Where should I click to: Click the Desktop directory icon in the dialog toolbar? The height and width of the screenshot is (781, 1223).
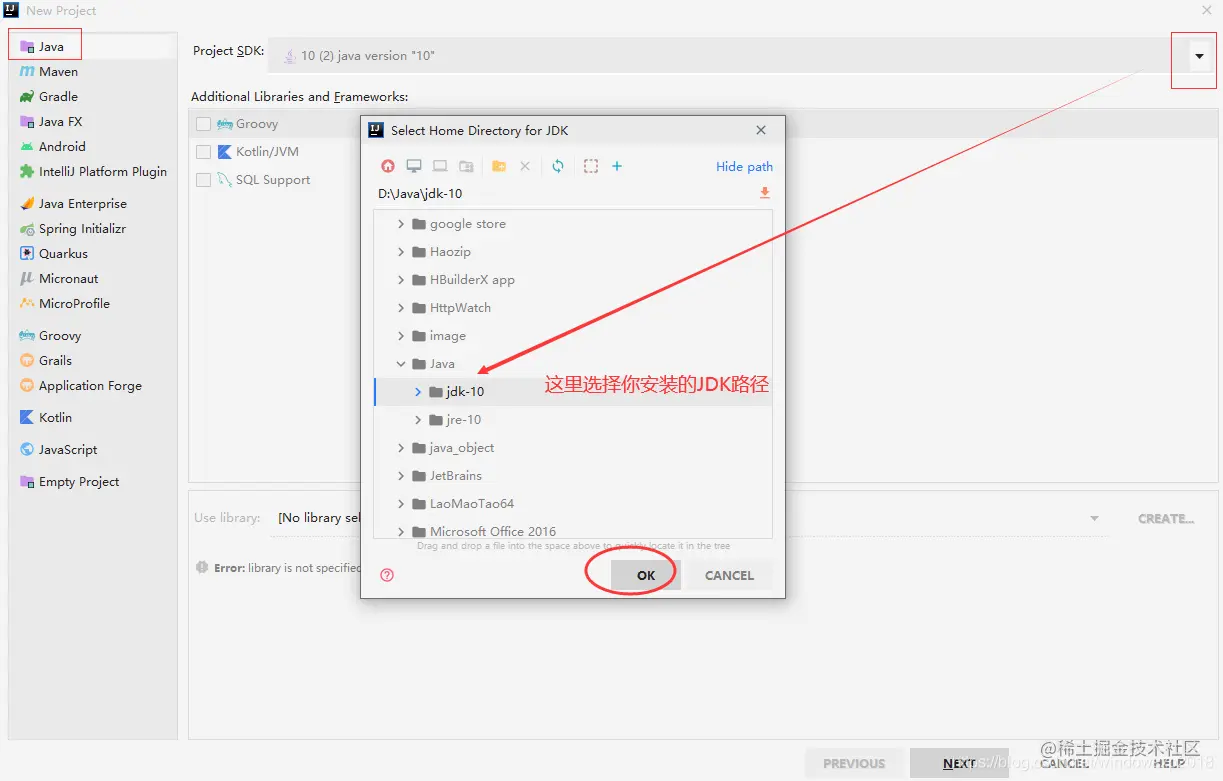click(414, 166)
